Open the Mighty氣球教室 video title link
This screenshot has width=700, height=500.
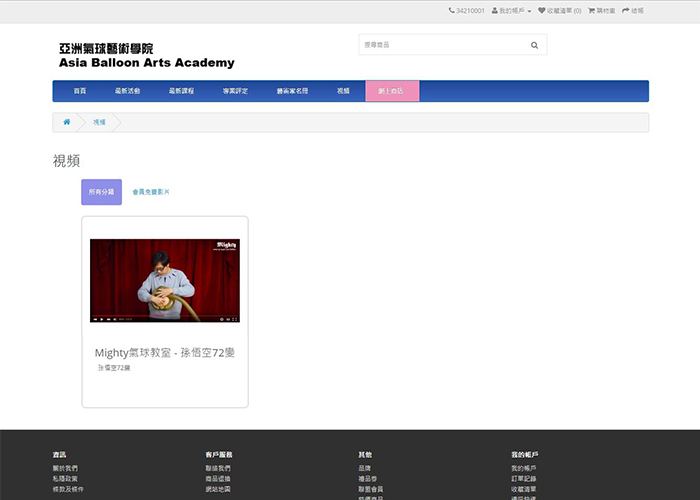[x=165, y=353]
